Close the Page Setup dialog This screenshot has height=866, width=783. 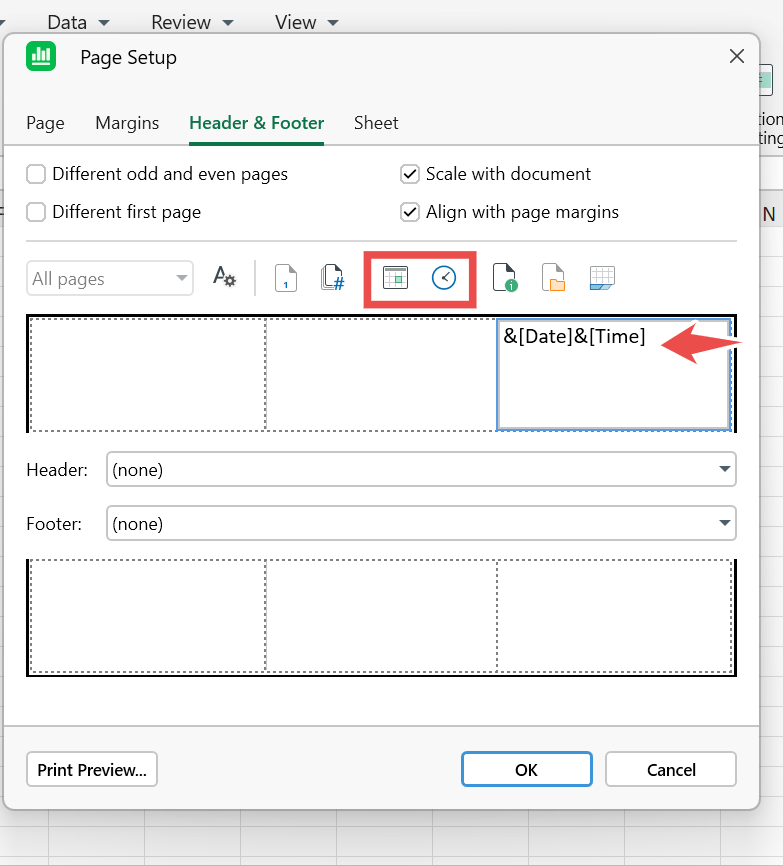pos(737,56)
